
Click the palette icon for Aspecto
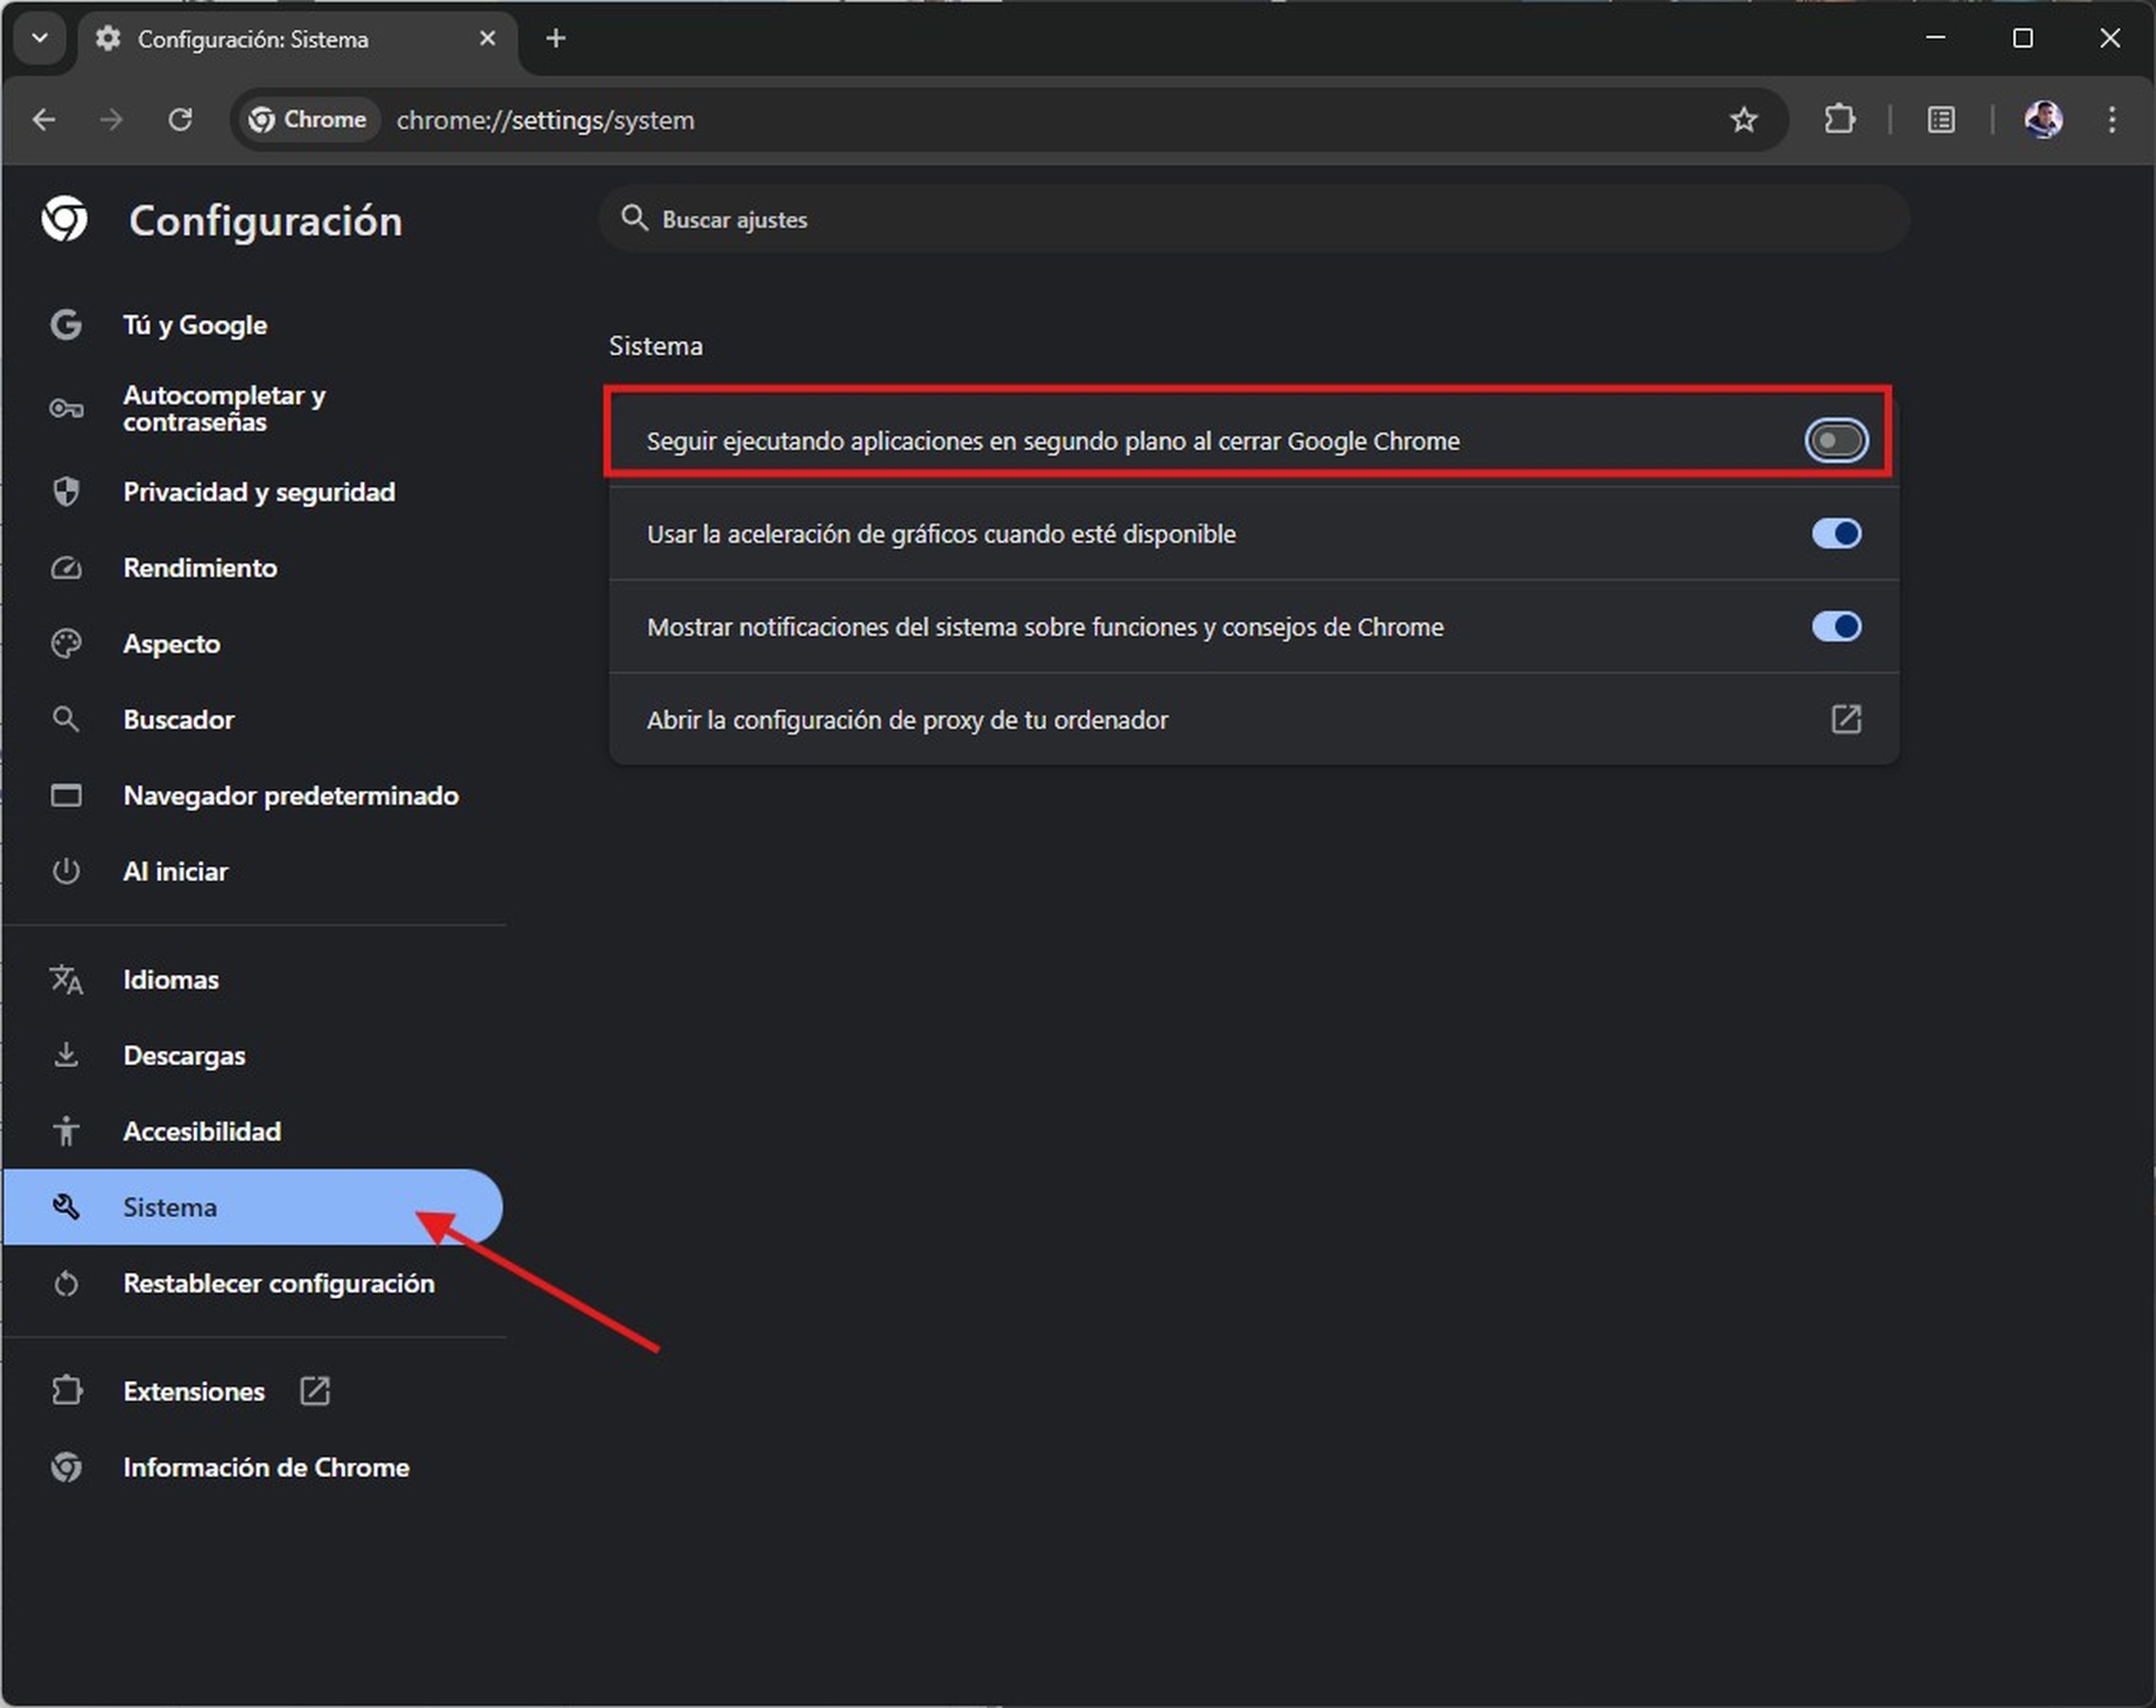click(66, 644)
